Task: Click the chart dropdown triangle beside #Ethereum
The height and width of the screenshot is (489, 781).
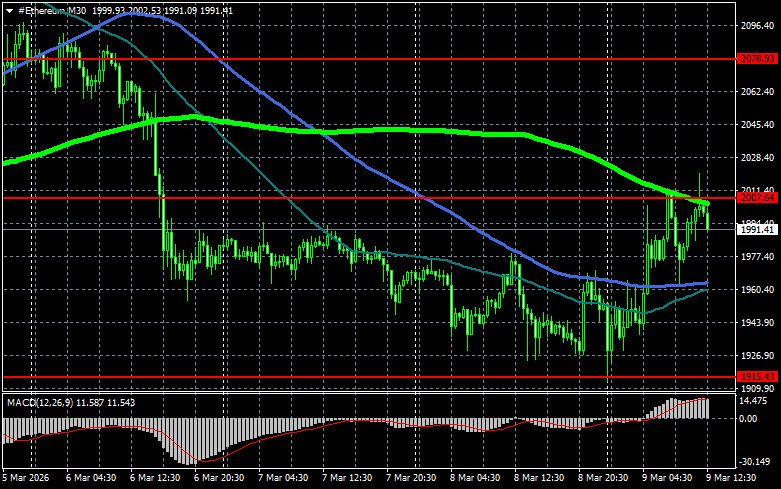Action: pos(9,11)
